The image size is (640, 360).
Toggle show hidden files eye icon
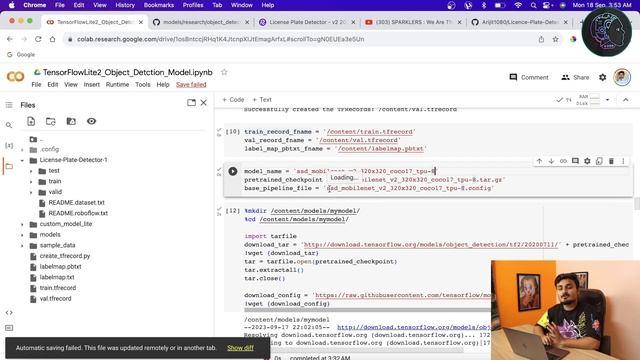coord(91,121)
